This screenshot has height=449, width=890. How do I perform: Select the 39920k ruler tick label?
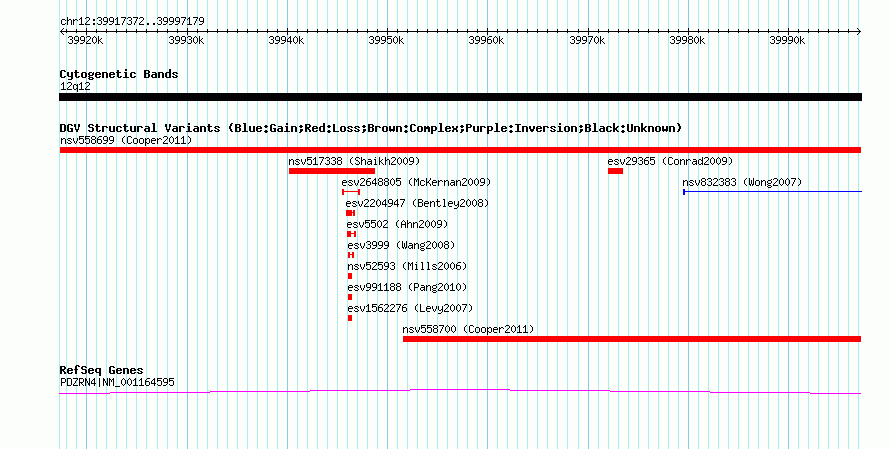pyautogui.click(x=85, y=40)
